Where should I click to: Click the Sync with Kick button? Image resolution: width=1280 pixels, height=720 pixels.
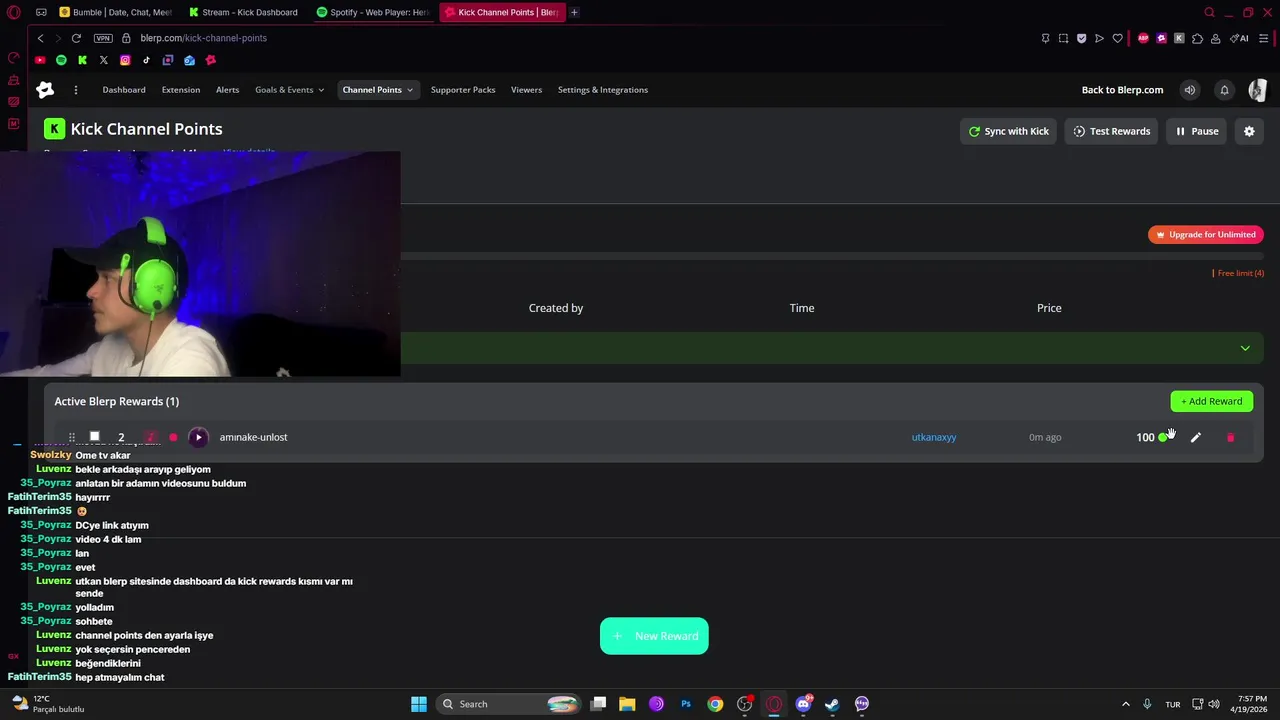click(1008, 131)
